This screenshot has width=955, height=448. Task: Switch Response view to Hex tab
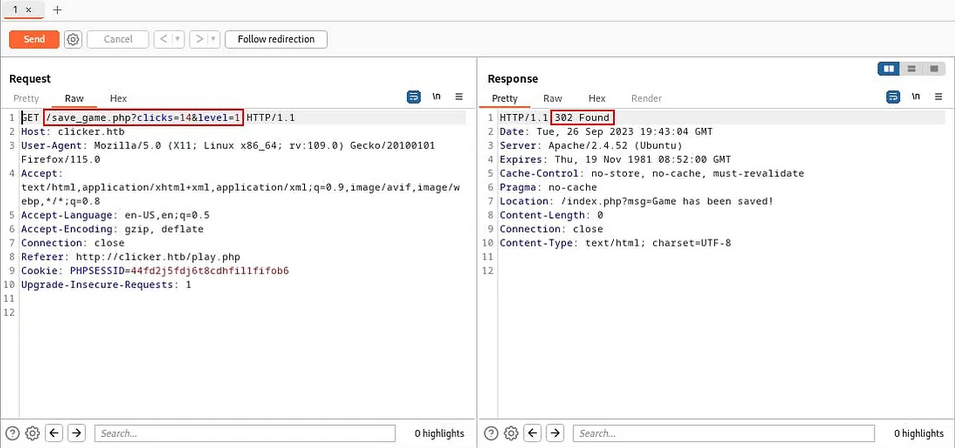click(597, 98)
